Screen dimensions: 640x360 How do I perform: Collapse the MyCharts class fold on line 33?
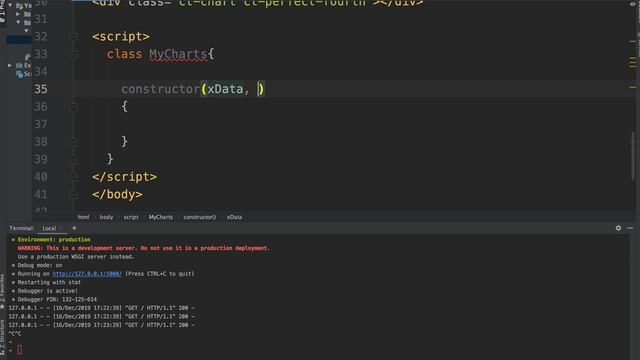pos(73,54)
